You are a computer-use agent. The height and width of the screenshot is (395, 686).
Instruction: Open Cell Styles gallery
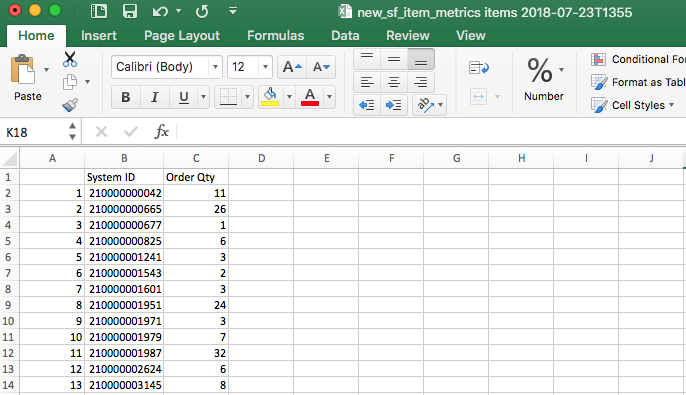pos(632,105)
